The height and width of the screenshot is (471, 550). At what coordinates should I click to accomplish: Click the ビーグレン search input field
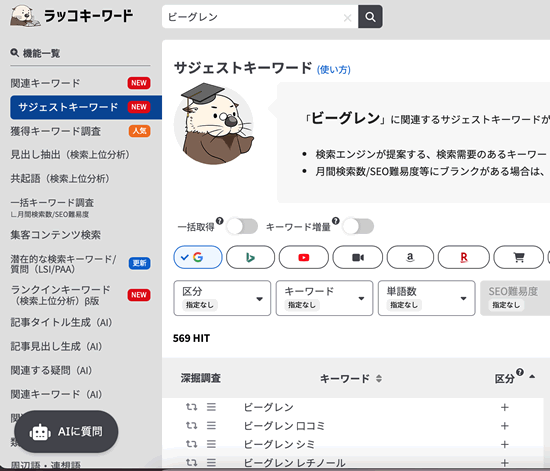pos(253,17)
